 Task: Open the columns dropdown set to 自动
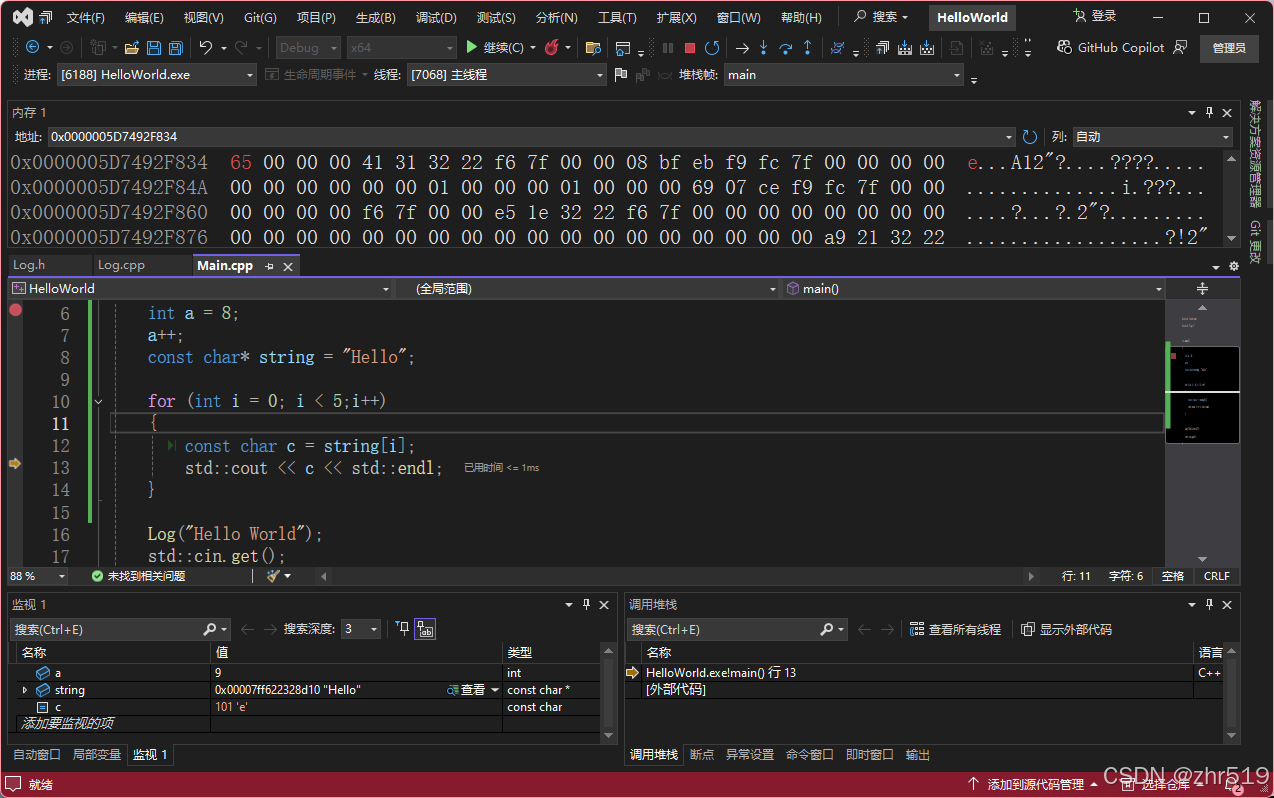pos(1226,136)
